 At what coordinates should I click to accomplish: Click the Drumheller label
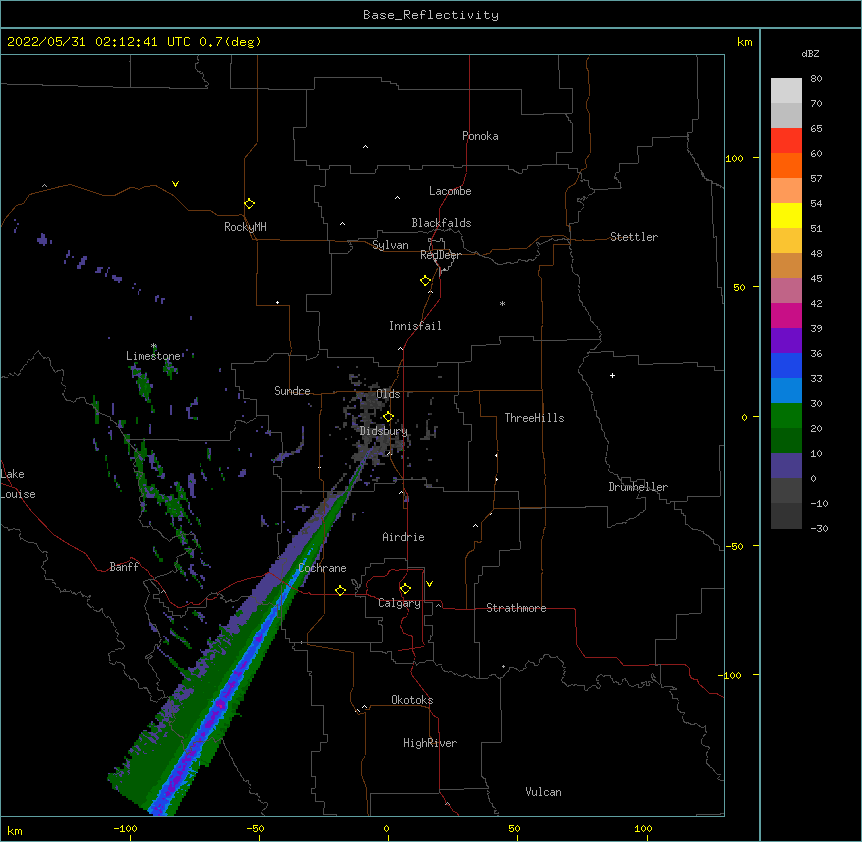point(638,487)
